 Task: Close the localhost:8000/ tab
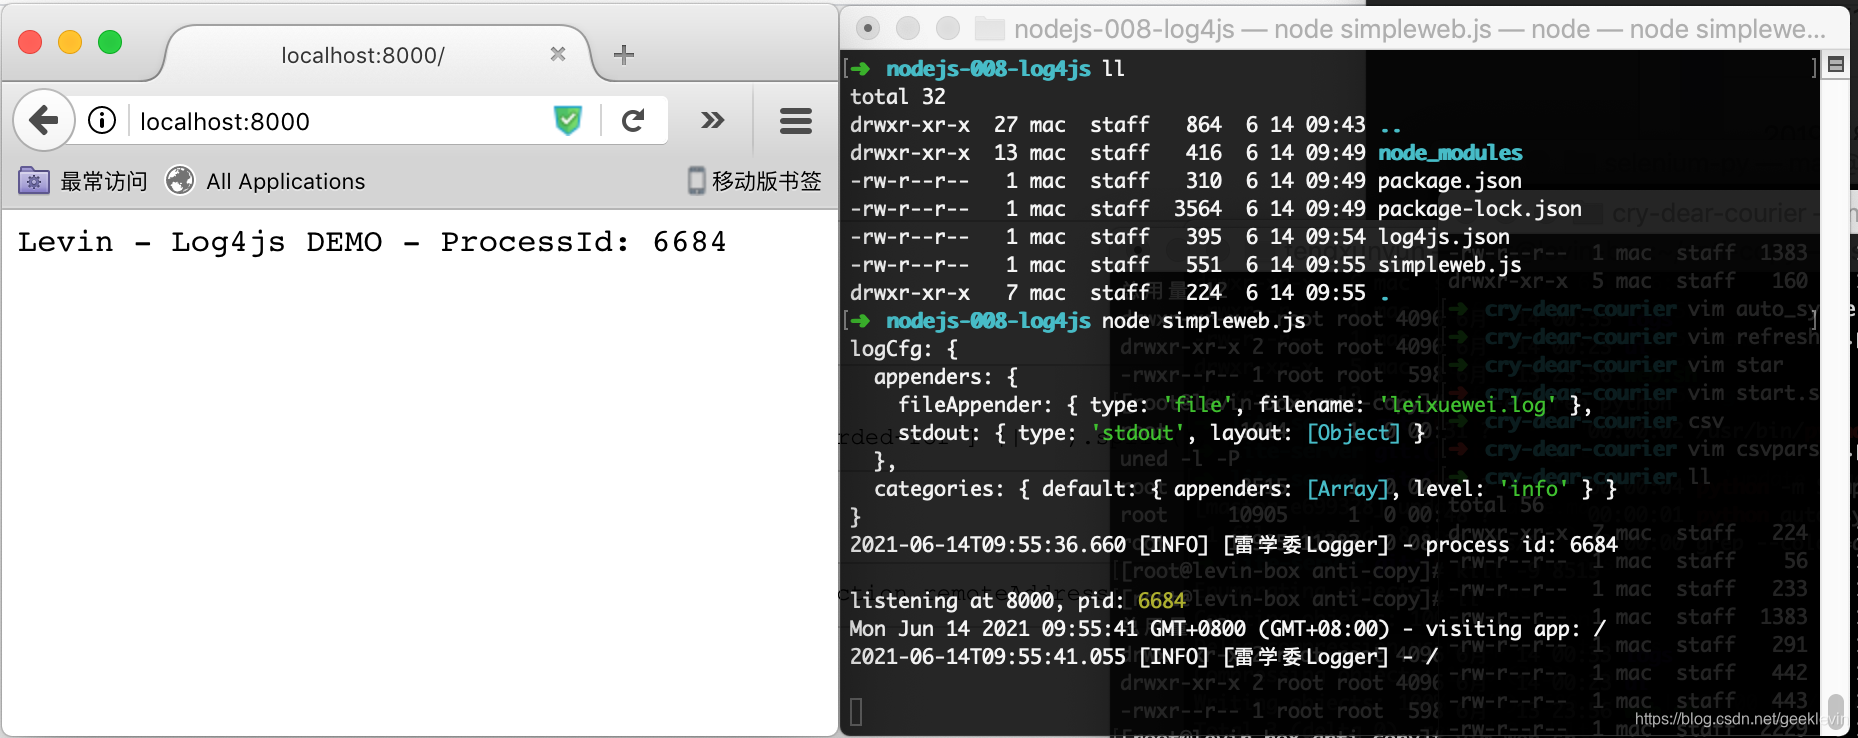[x=558, y=54]
